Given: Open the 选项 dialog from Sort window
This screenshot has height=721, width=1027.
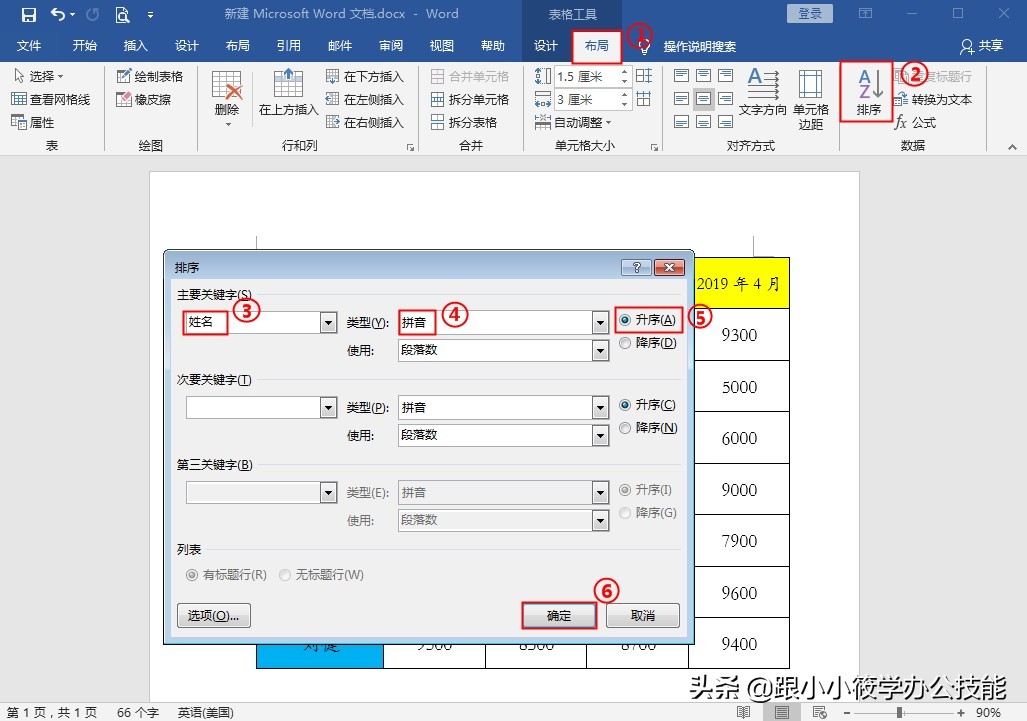Looking at the screenshot, I should [x=212, y=616].
